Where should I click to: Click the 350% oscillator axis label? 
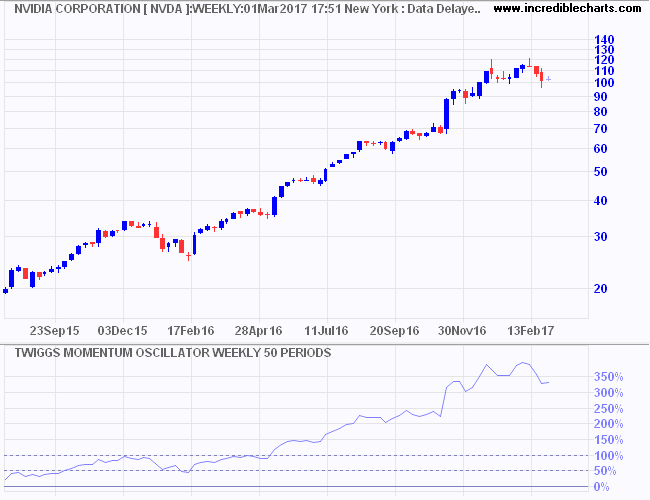608,377
